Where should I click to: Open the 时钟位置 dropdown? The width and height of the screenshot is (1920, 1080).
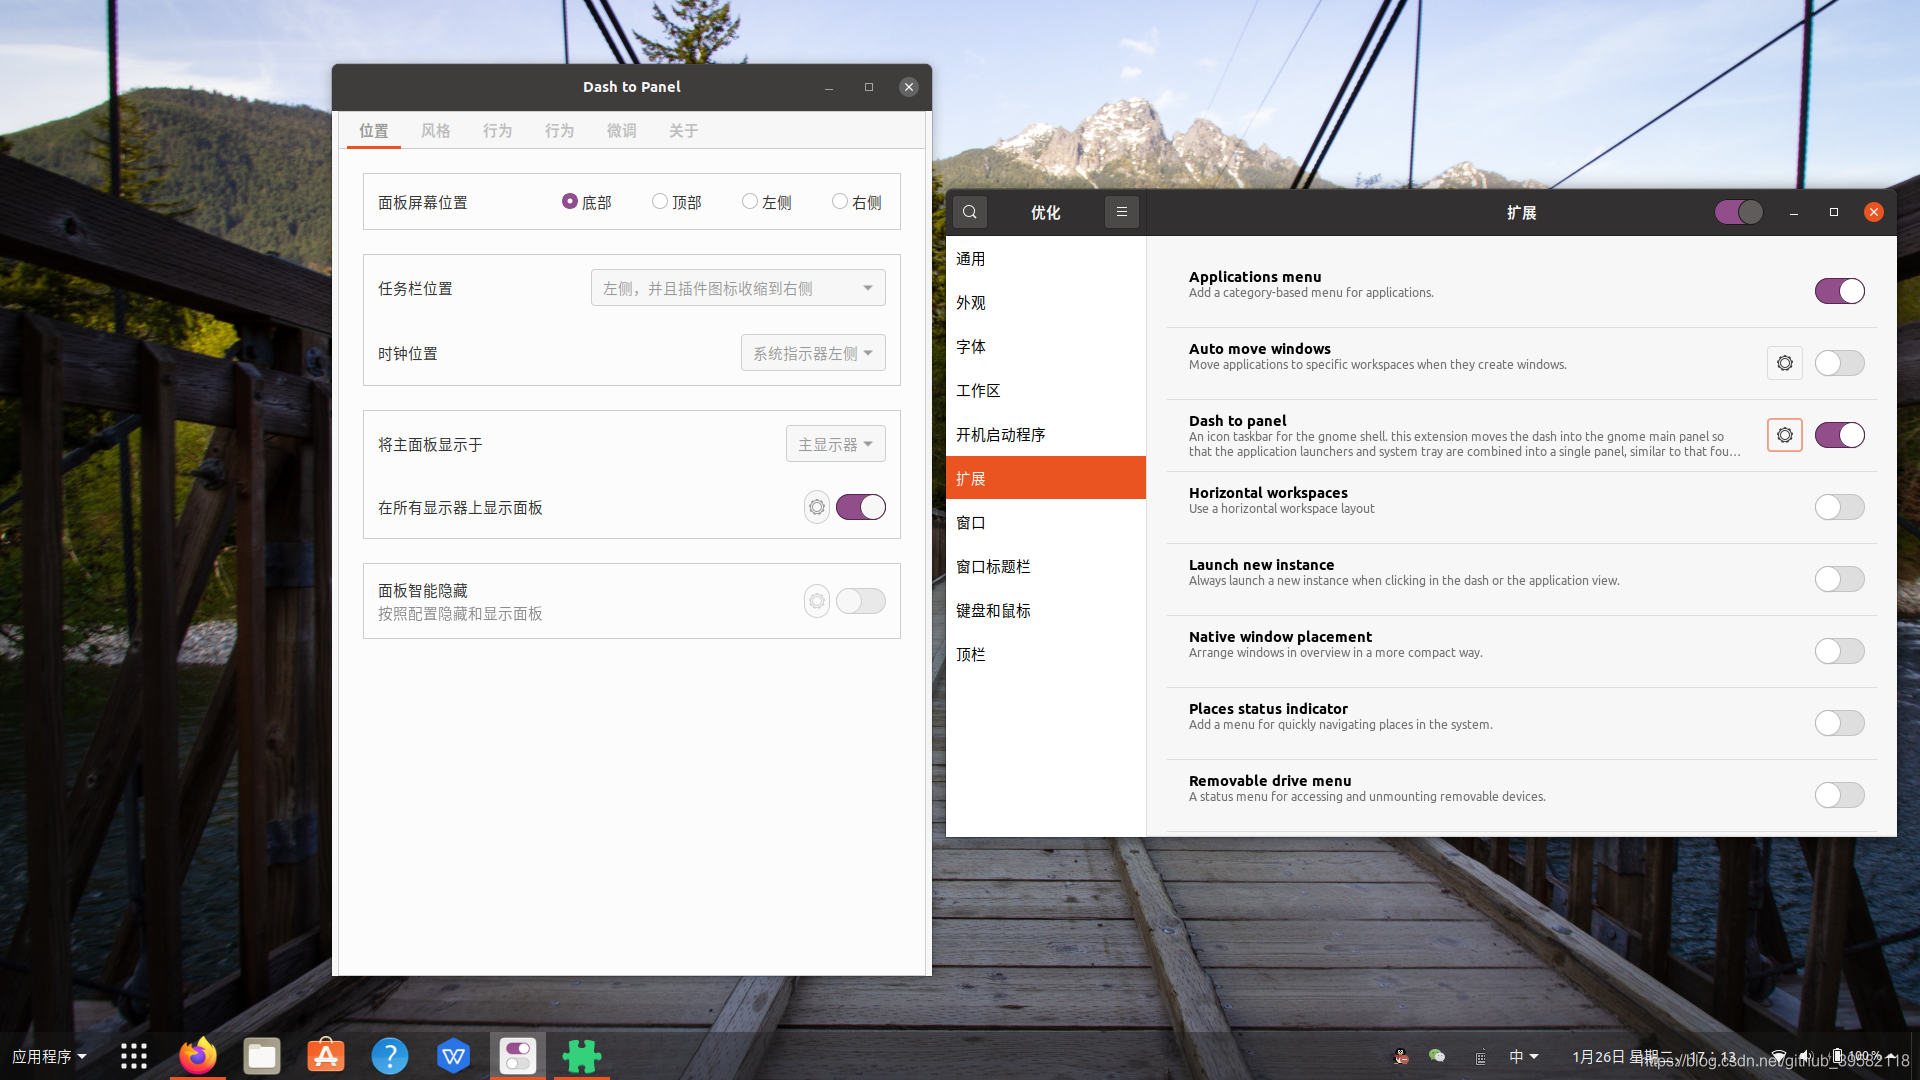[x=812, y=353]
